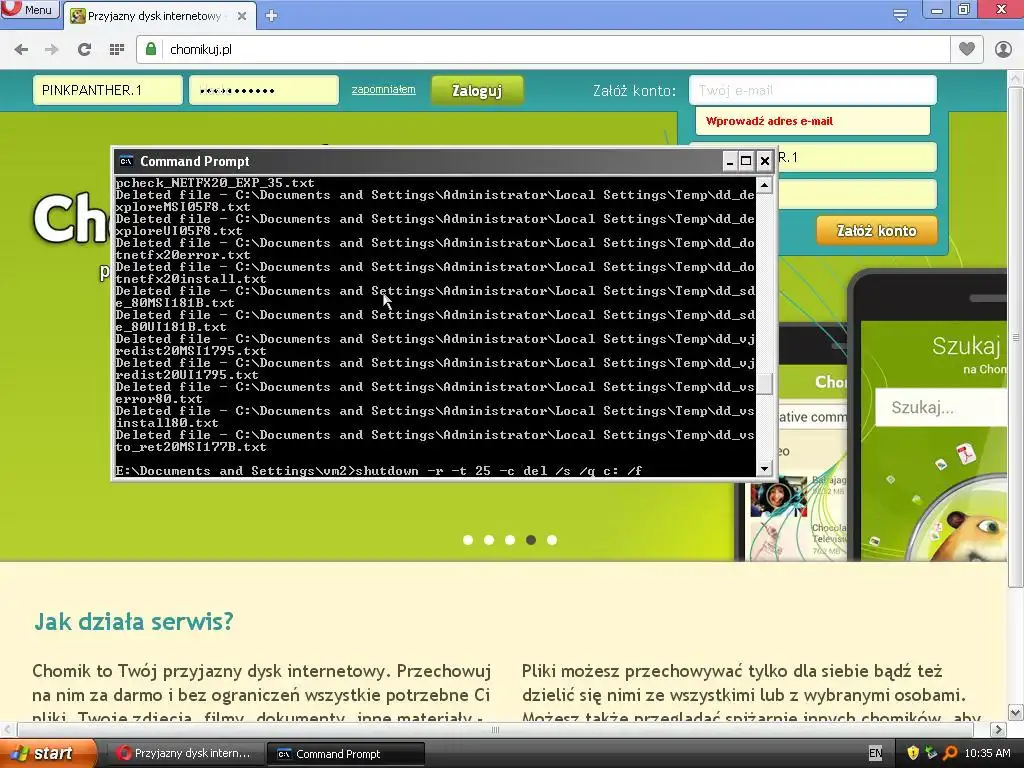Open a new browser tab
This screenshot has height=768, width=1024.
pyautogui.click(x=272, y=16)
